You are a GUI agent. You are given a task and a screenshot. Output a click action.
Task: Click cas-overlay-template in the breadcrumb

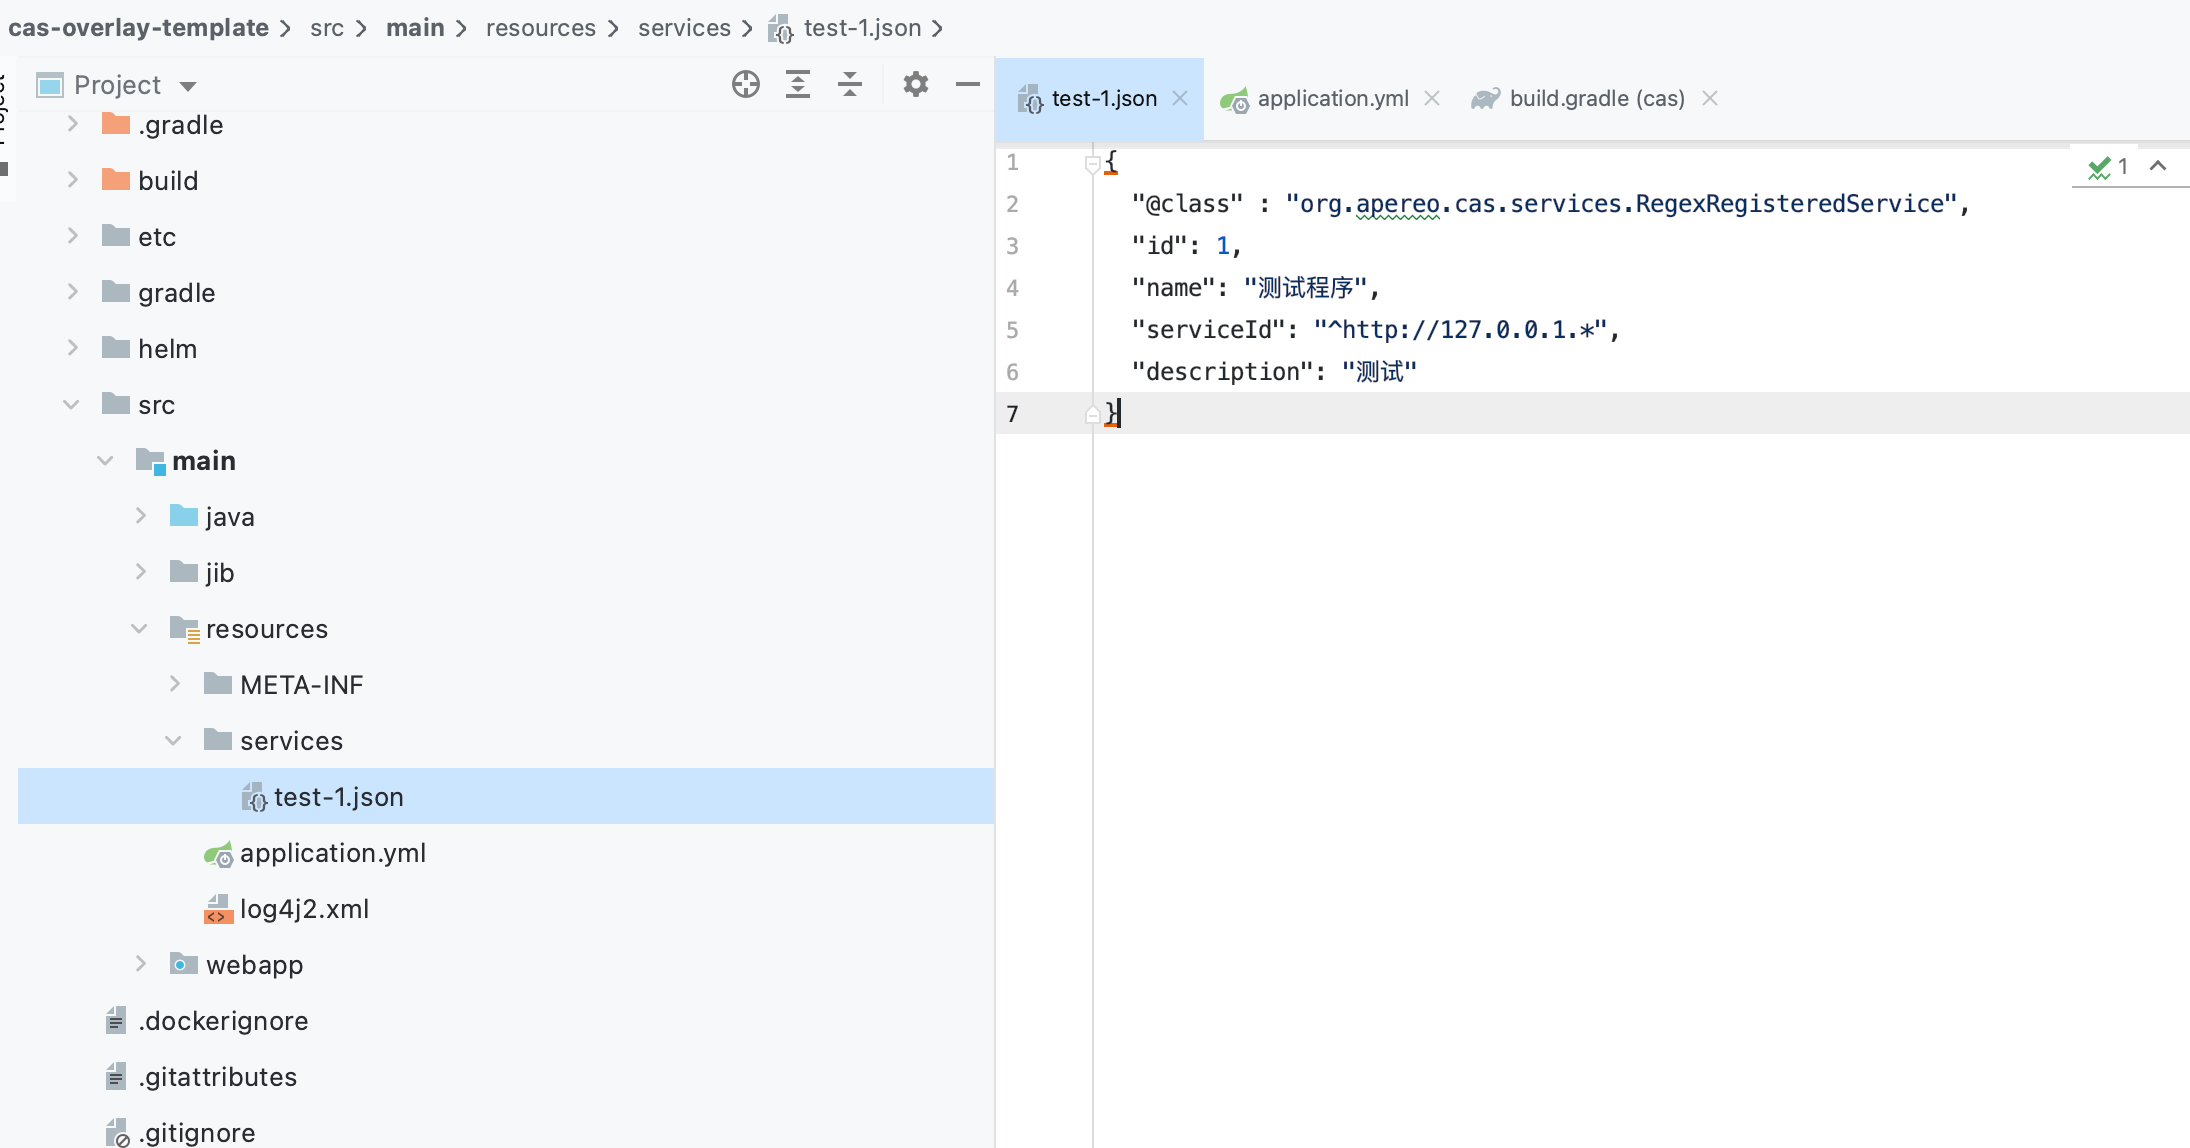pyautogui.click(x=138, y=28)
